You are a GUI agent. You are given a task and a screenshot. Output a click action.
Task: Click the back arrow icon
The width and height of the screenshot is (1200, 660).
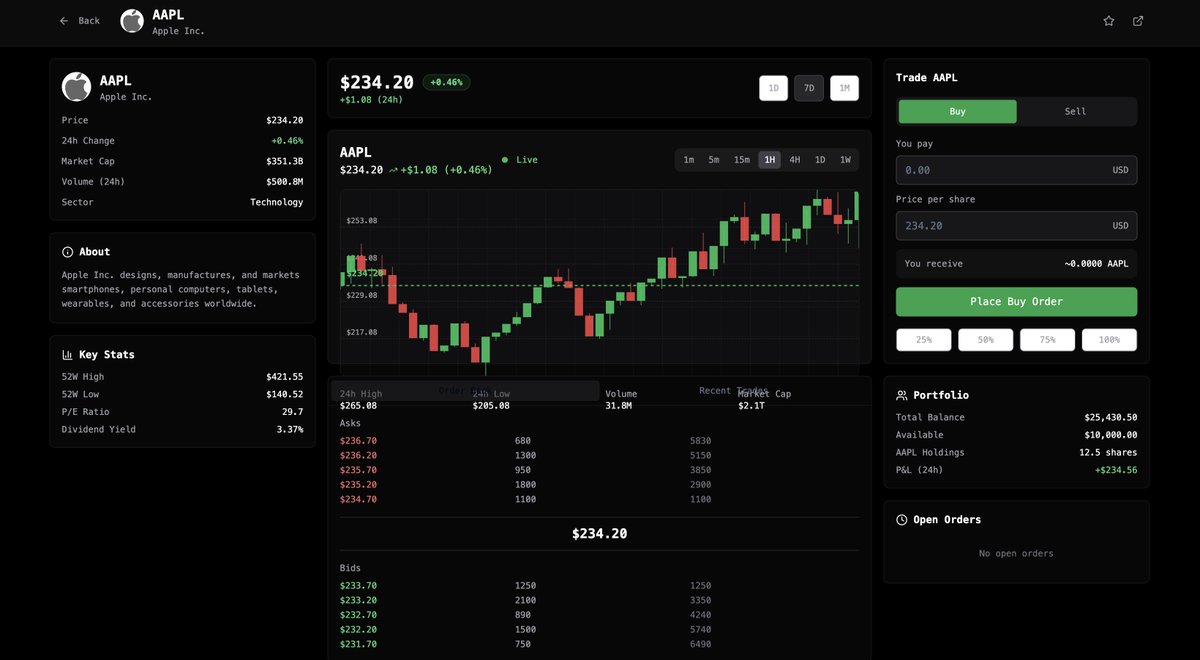pyautogui.click(x=64, y=21)
